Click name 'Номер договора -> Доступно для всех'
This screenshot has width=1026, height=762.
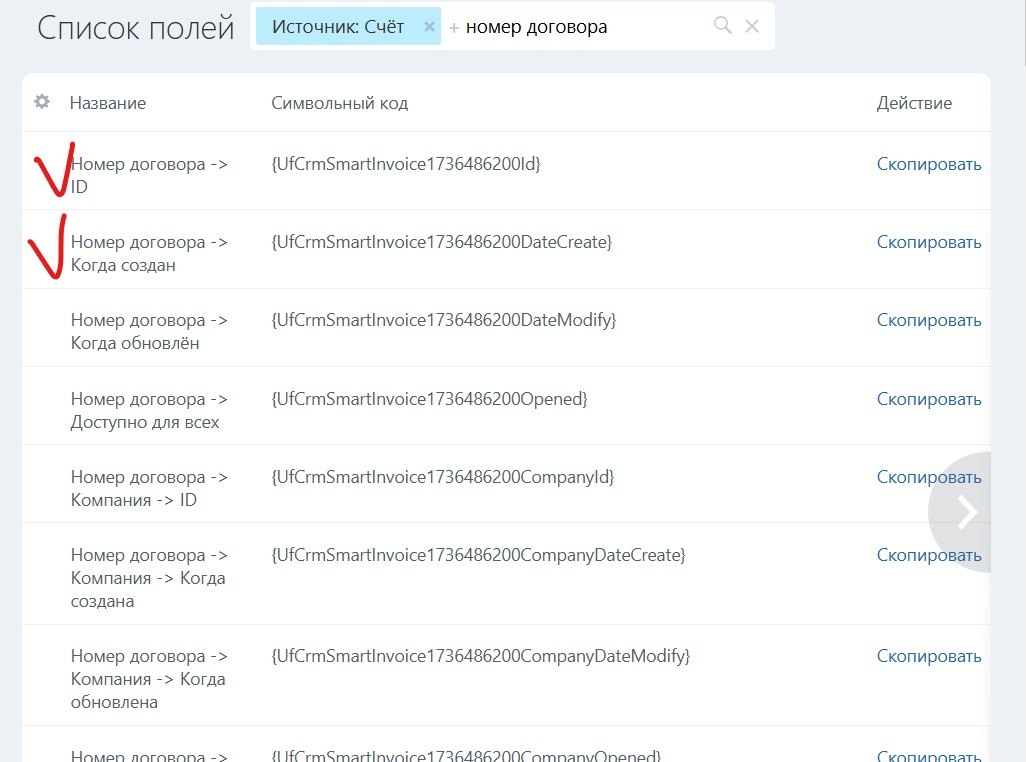[x=149, y=410]
